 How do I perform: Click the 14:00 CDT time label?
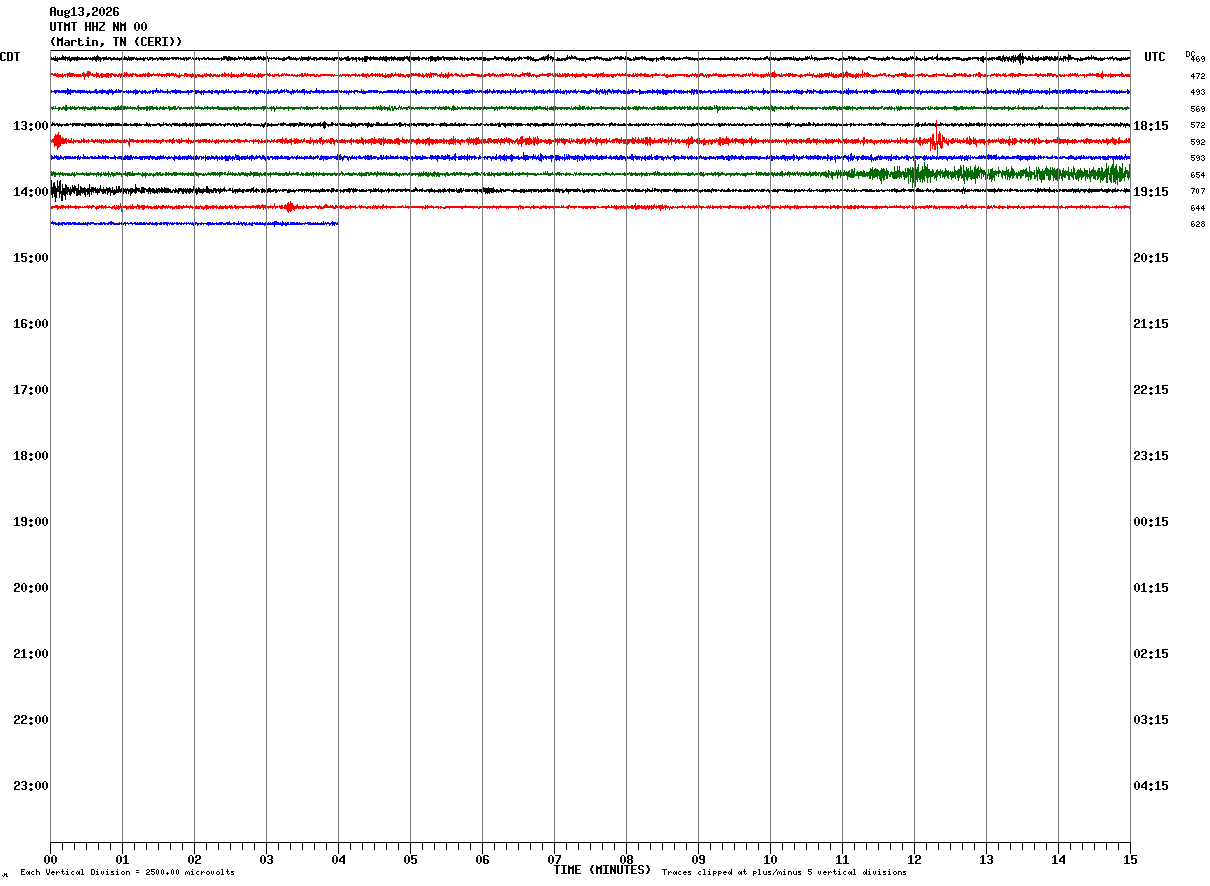(30, 192)
